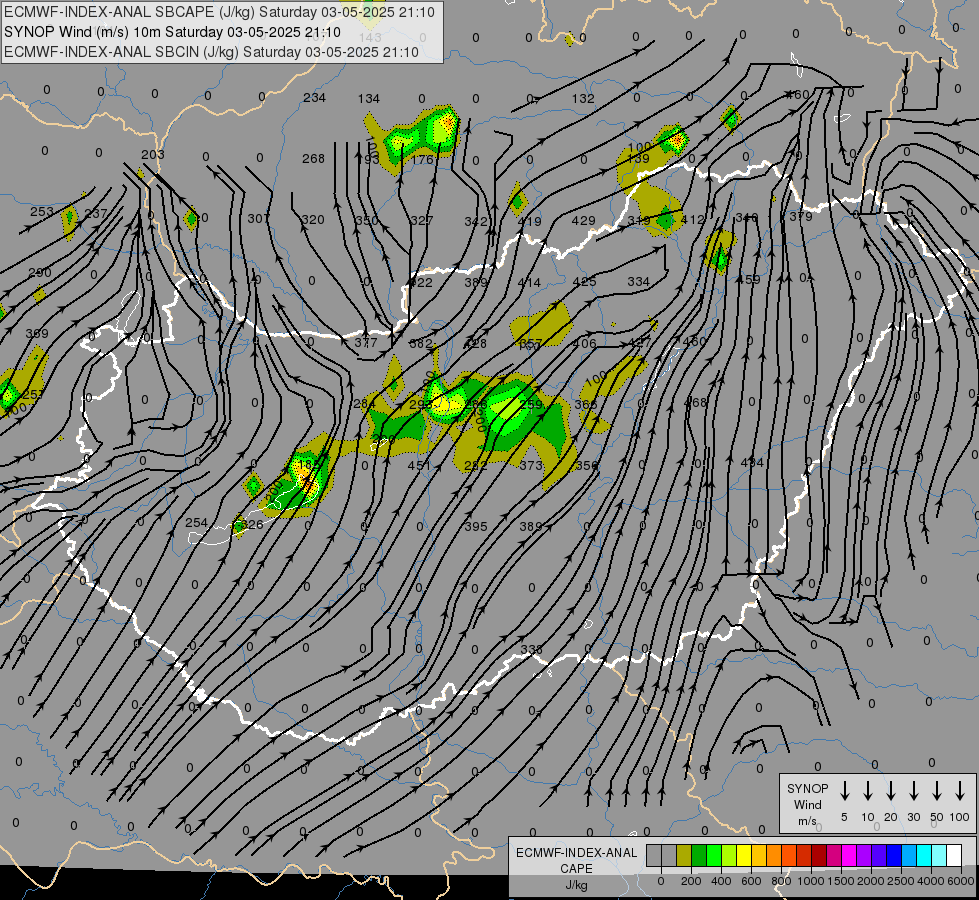Pick the dark red swatch after 1000

(819, 855)
